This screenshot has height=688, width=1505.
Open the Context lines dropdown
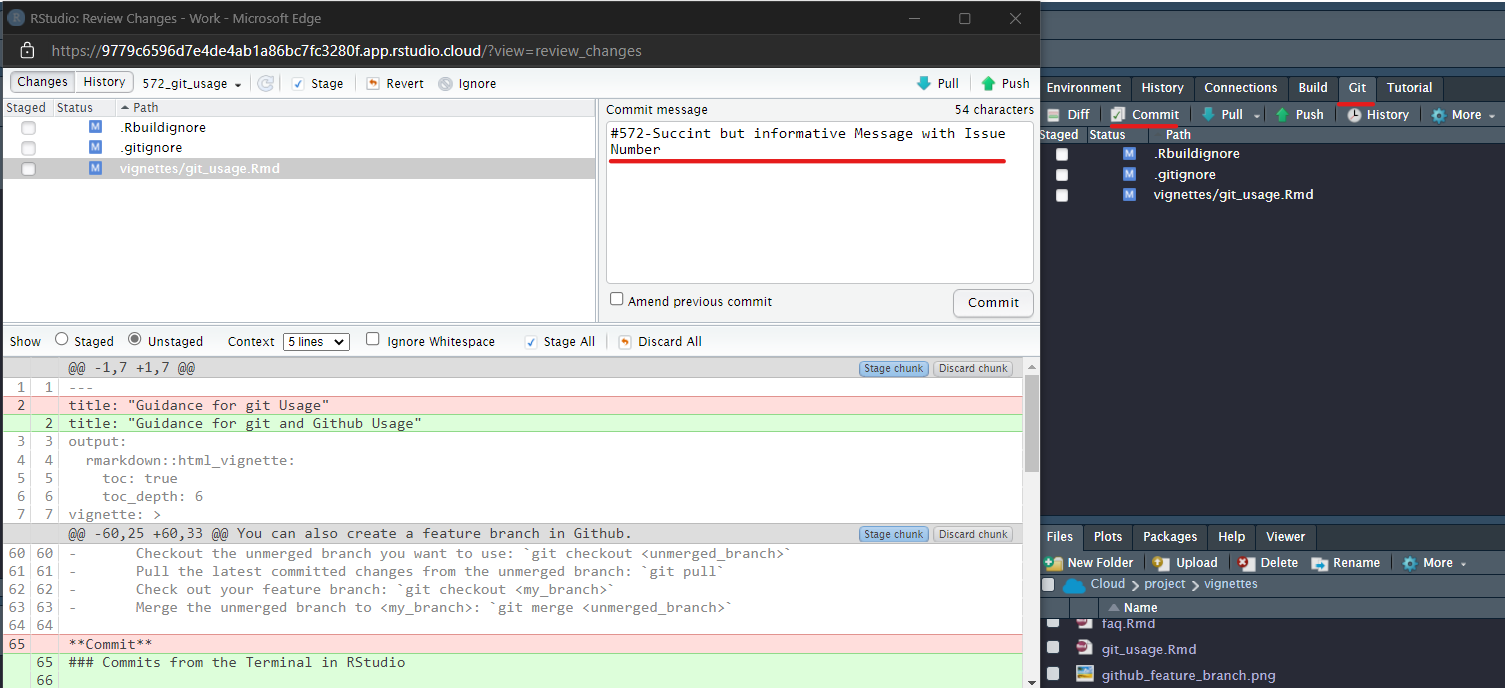(316, 342)
